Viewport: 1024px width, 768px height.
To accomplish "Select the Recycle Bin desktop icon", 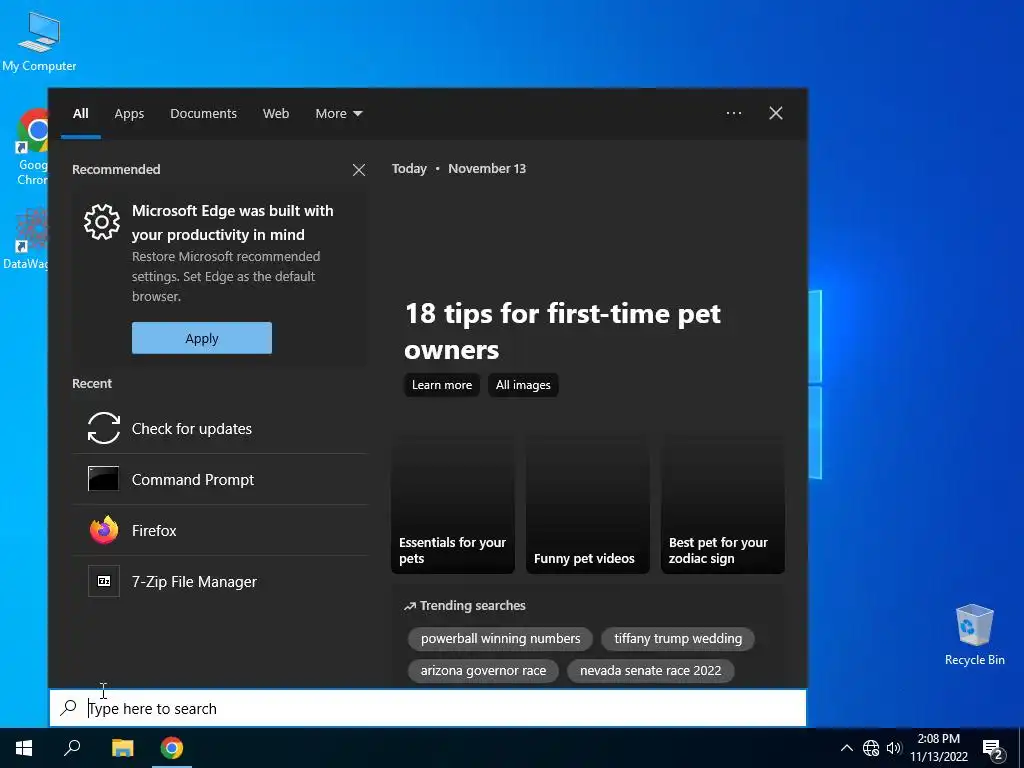I will (x=974, y=635).
